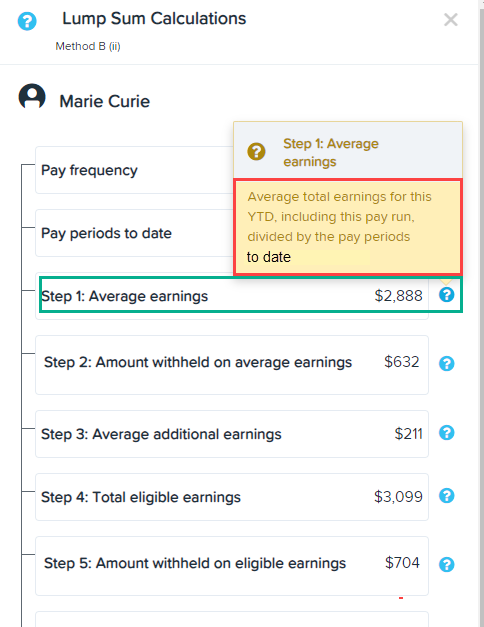Click the tooltip text about average total earnings
The image size is (484, 627).
(x=340, y=227)
